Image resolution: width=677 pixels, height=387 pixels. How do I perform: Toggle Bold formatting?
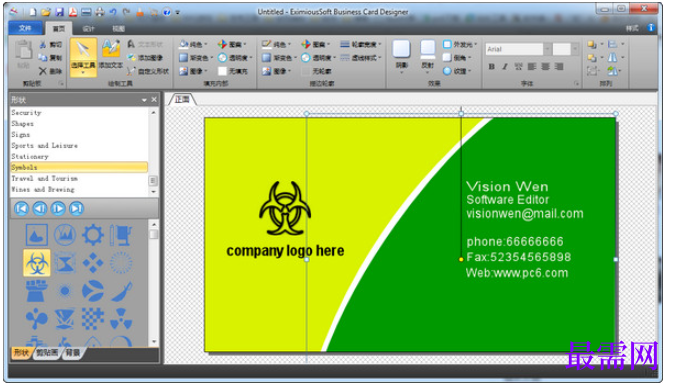[x=491, y=67]
